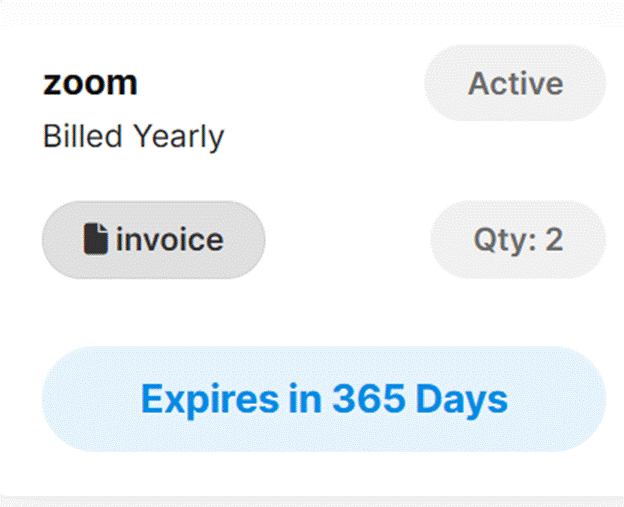Open the invoice button
Screen dimensions: 624x507
153,240
